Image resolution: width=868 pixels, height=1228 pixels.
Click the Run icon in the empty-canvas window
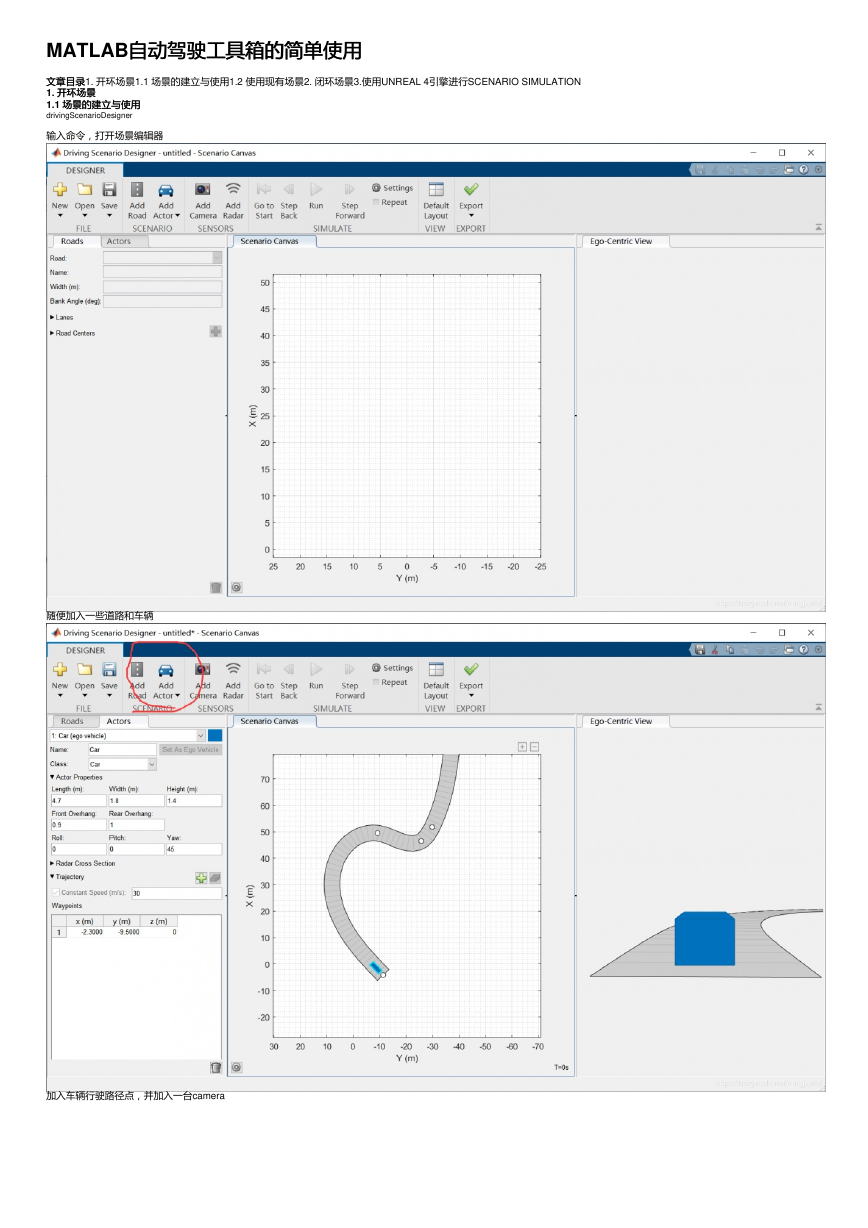click(x=316, y=188)
